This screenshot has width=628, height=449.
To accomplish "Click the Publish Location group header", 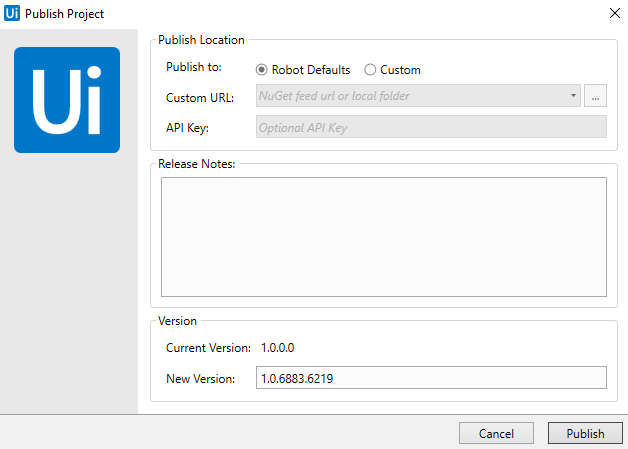I will (201, 40).
